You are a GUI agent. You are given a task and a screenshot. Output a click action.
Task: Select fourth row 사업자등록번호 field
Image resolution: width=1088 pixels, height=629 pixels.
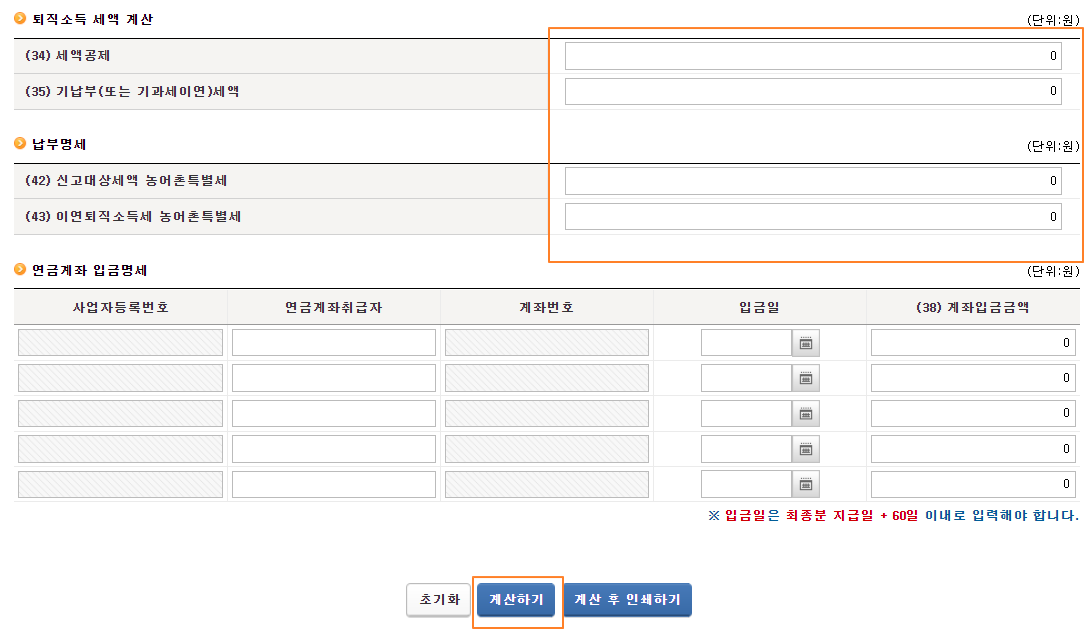[x=121, y=449]
